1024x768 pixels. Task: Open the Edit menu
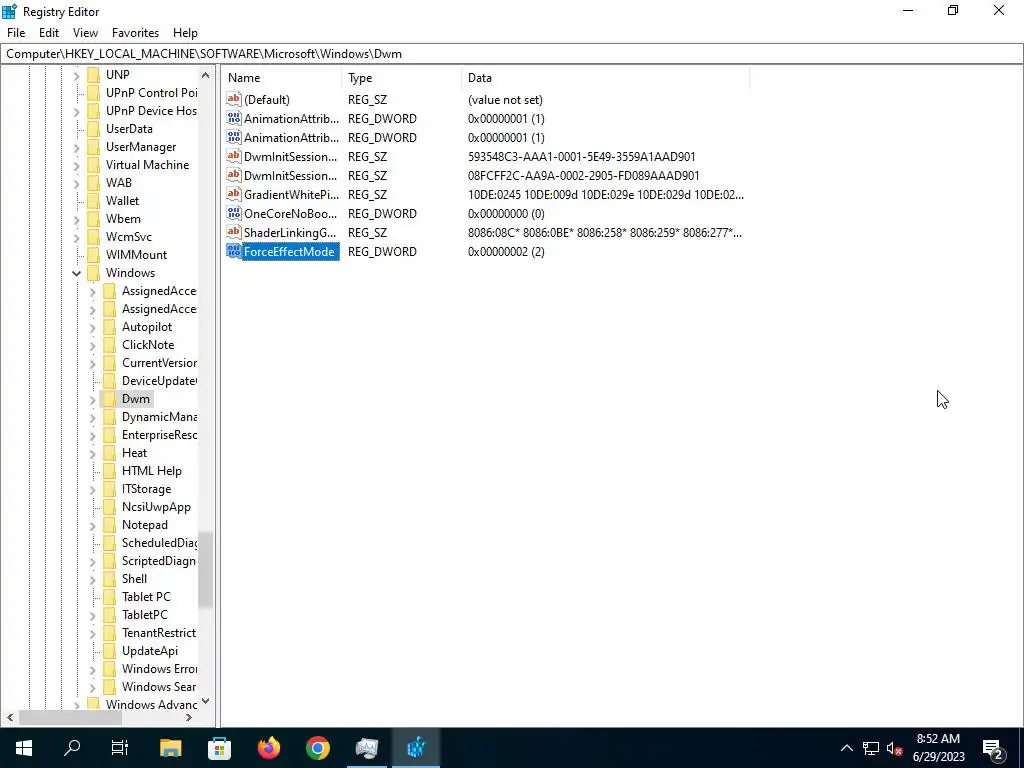coord(49,33)
